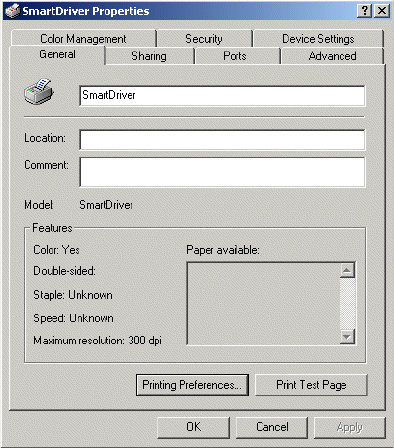Click the Print Test Page button
This screenshot has height=448, width=394.
click(x=311, y=385)
